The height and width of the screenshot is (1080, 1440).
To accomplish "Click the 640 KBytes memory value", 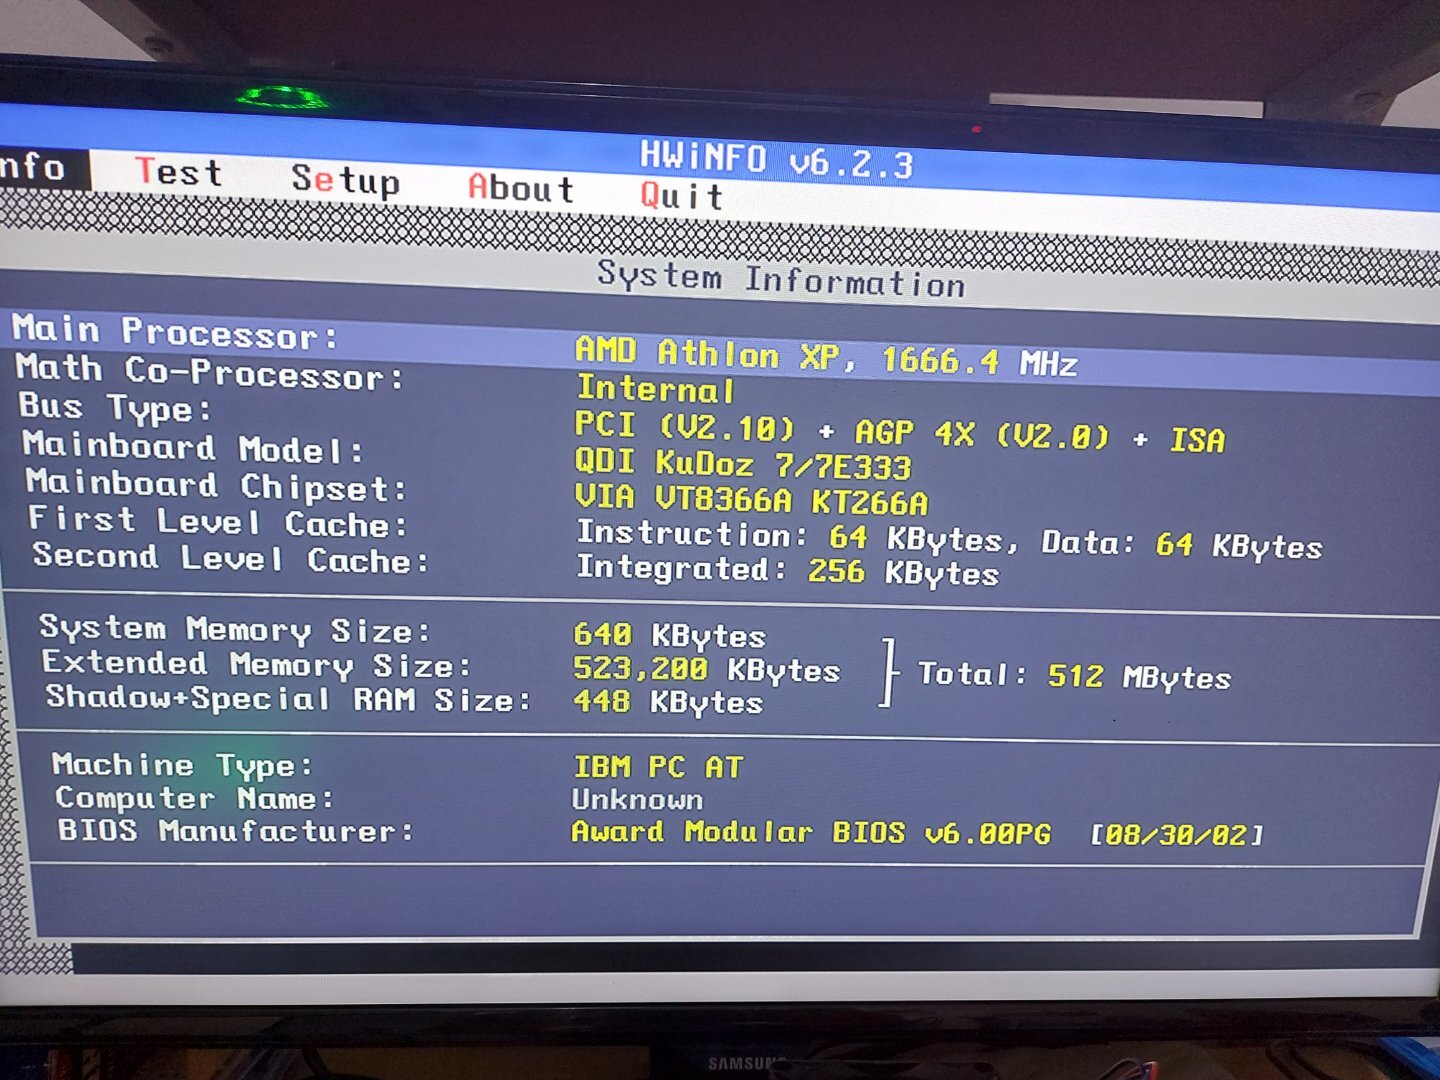I will tap(669, 635).
